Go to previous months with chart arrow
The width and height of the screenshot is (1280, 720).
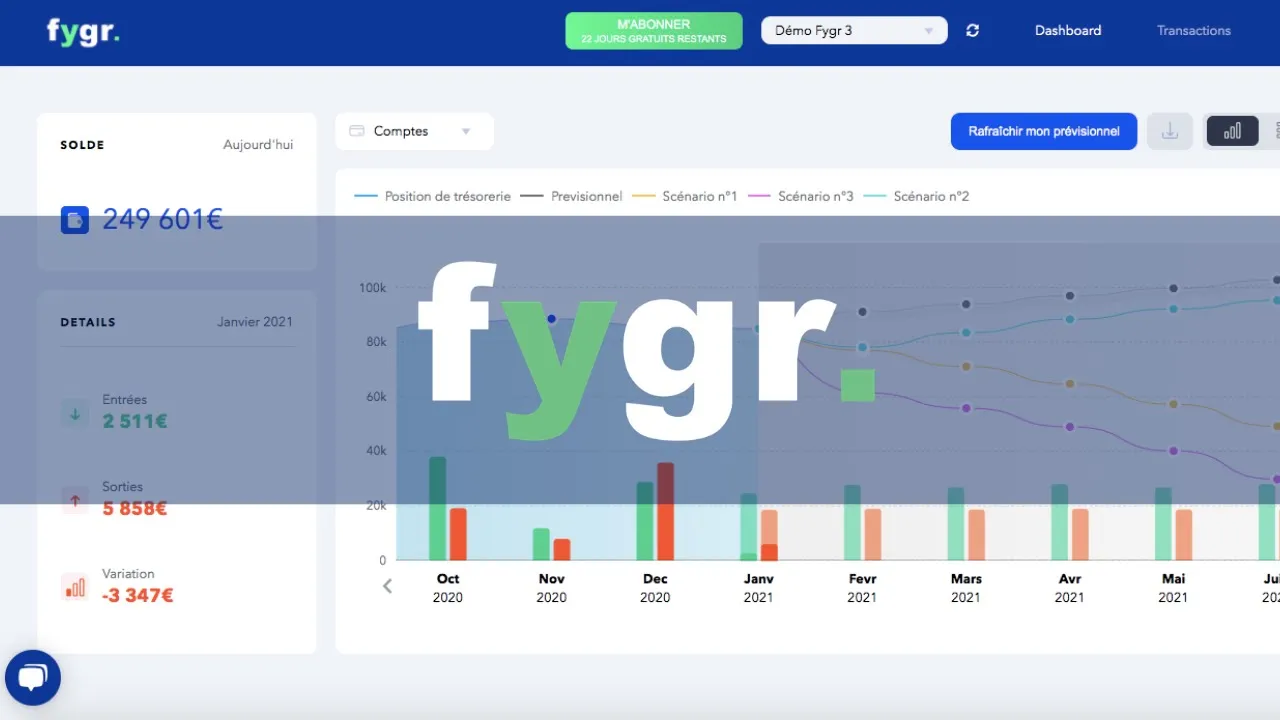click(x=388, y=586)
